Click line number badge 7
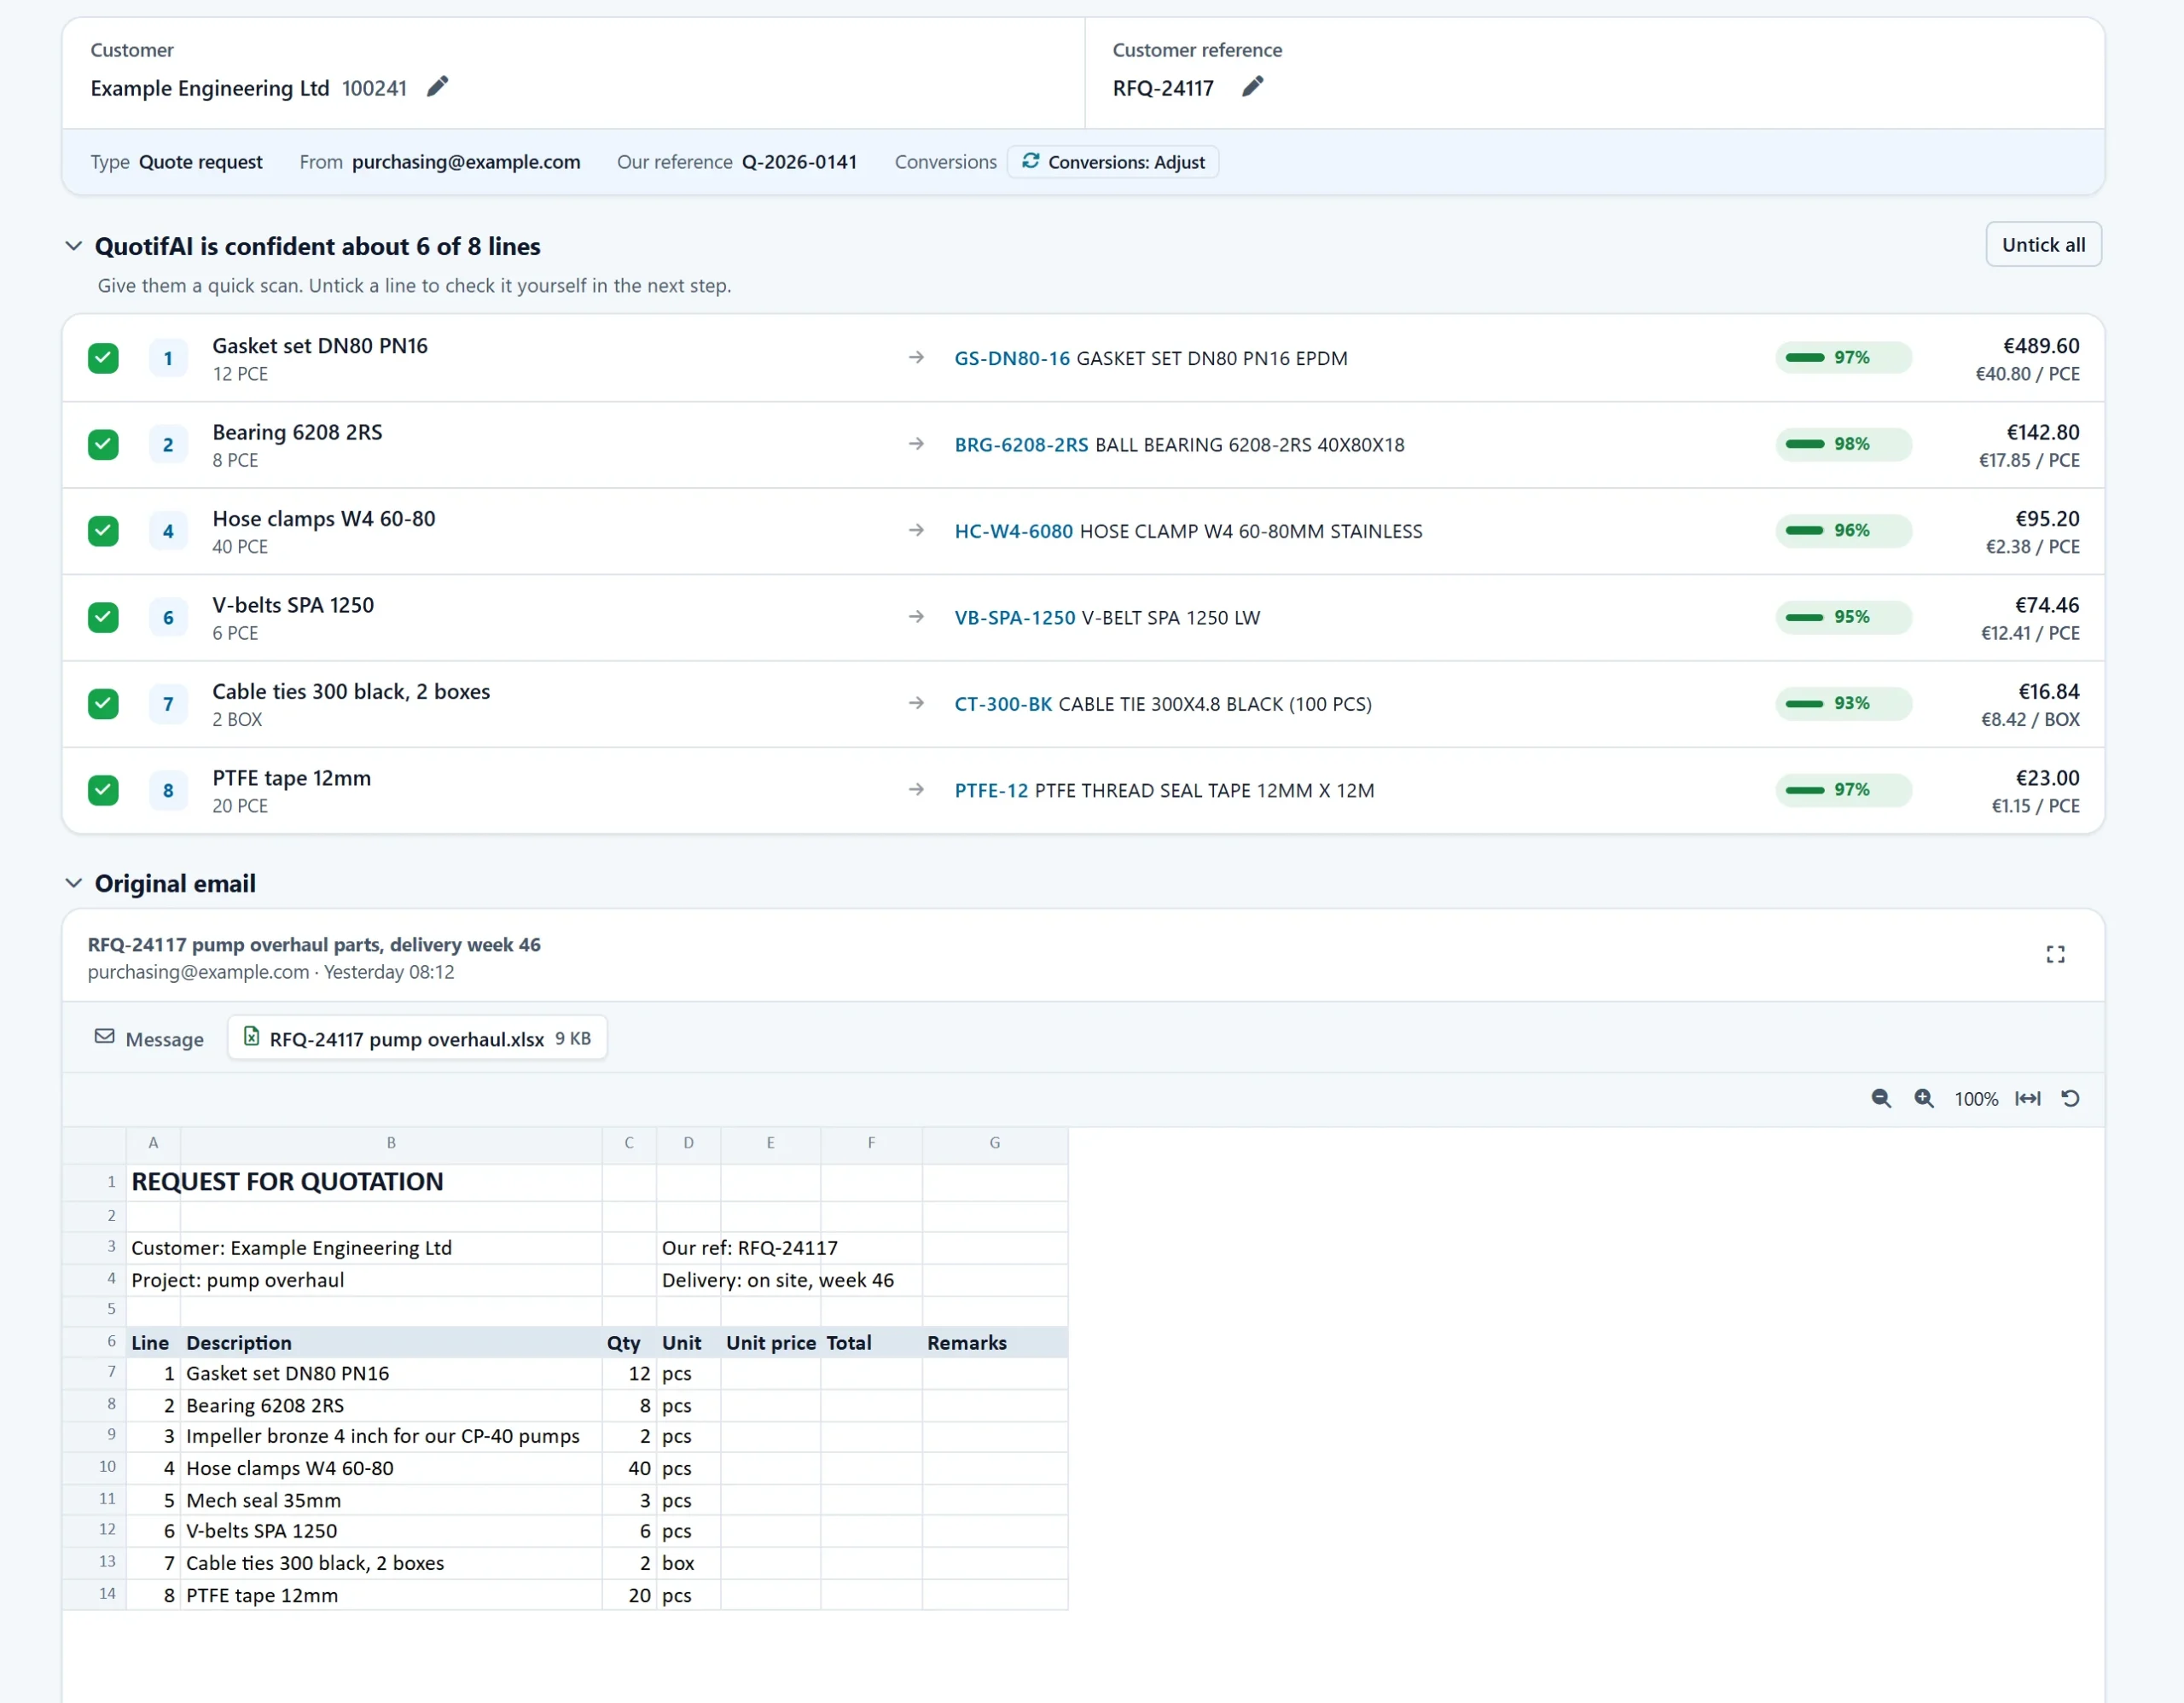Screen dimensions: 2184x1703 [x=168, y=704]
